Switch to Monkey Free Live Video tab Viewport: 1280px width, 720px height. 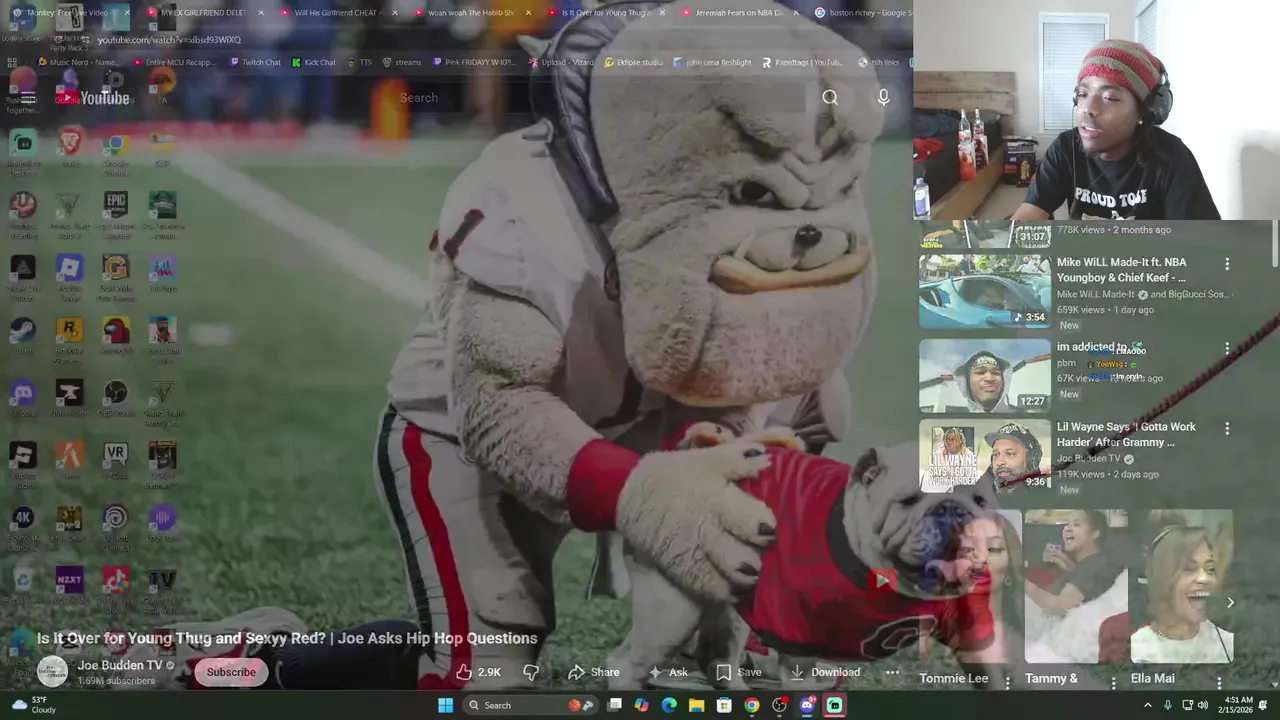(68, 13)
